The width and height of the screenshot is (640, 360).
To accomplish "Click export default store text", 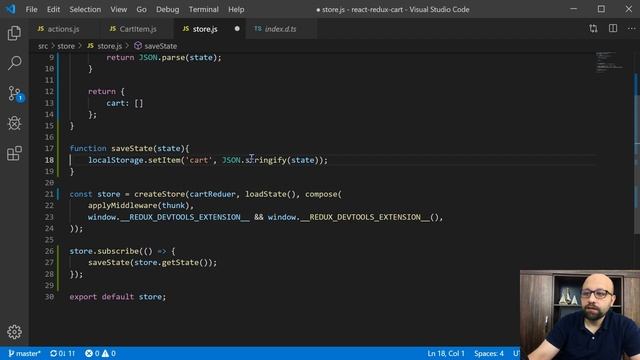I will click(x=118, y=297).
